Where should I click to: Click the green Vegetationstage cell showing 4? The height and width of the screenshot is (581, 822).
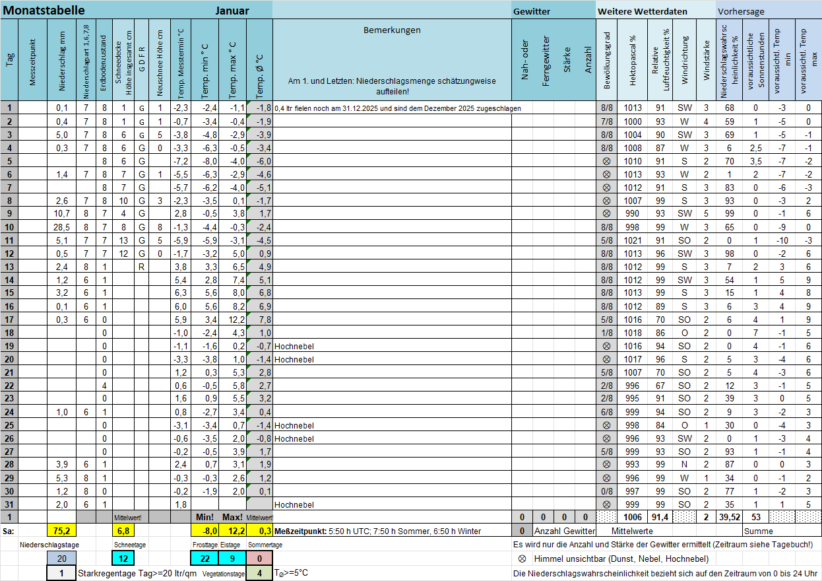click(257, 574)
